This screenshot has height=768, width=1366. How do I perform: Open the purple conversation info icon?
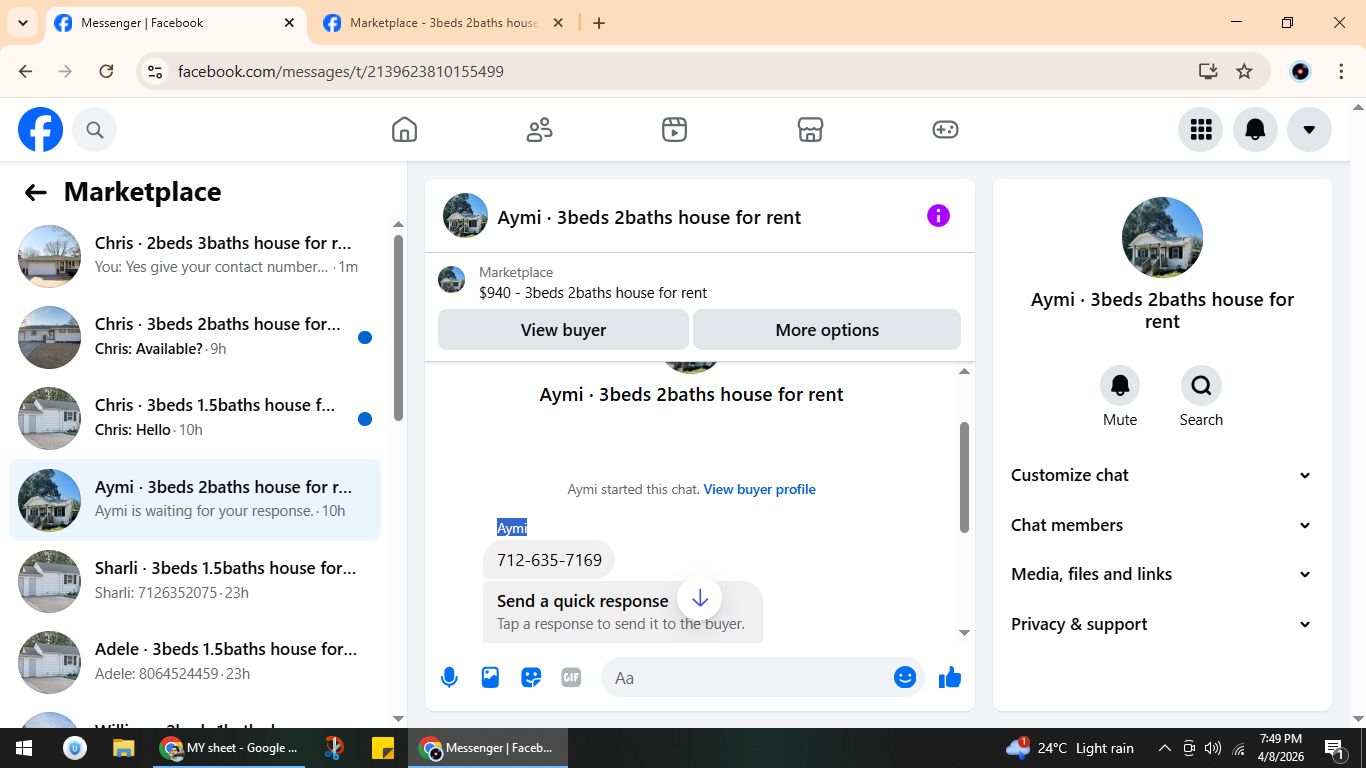(938, 216)
